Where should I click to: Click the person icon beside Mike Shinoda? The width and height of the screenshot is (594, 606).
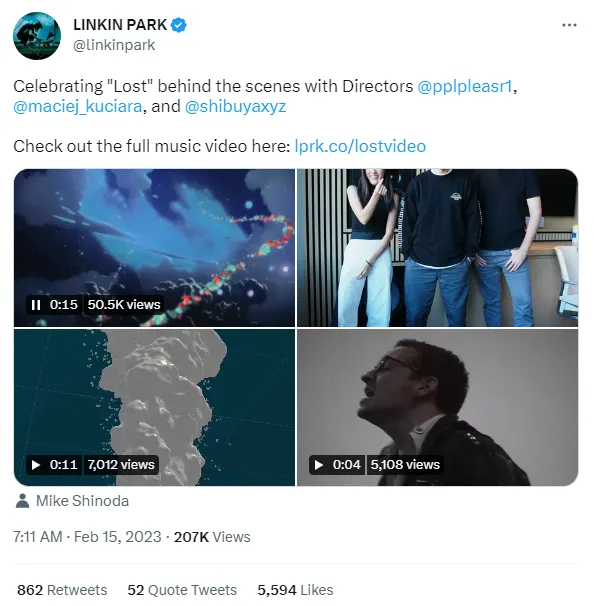point(22,501)
